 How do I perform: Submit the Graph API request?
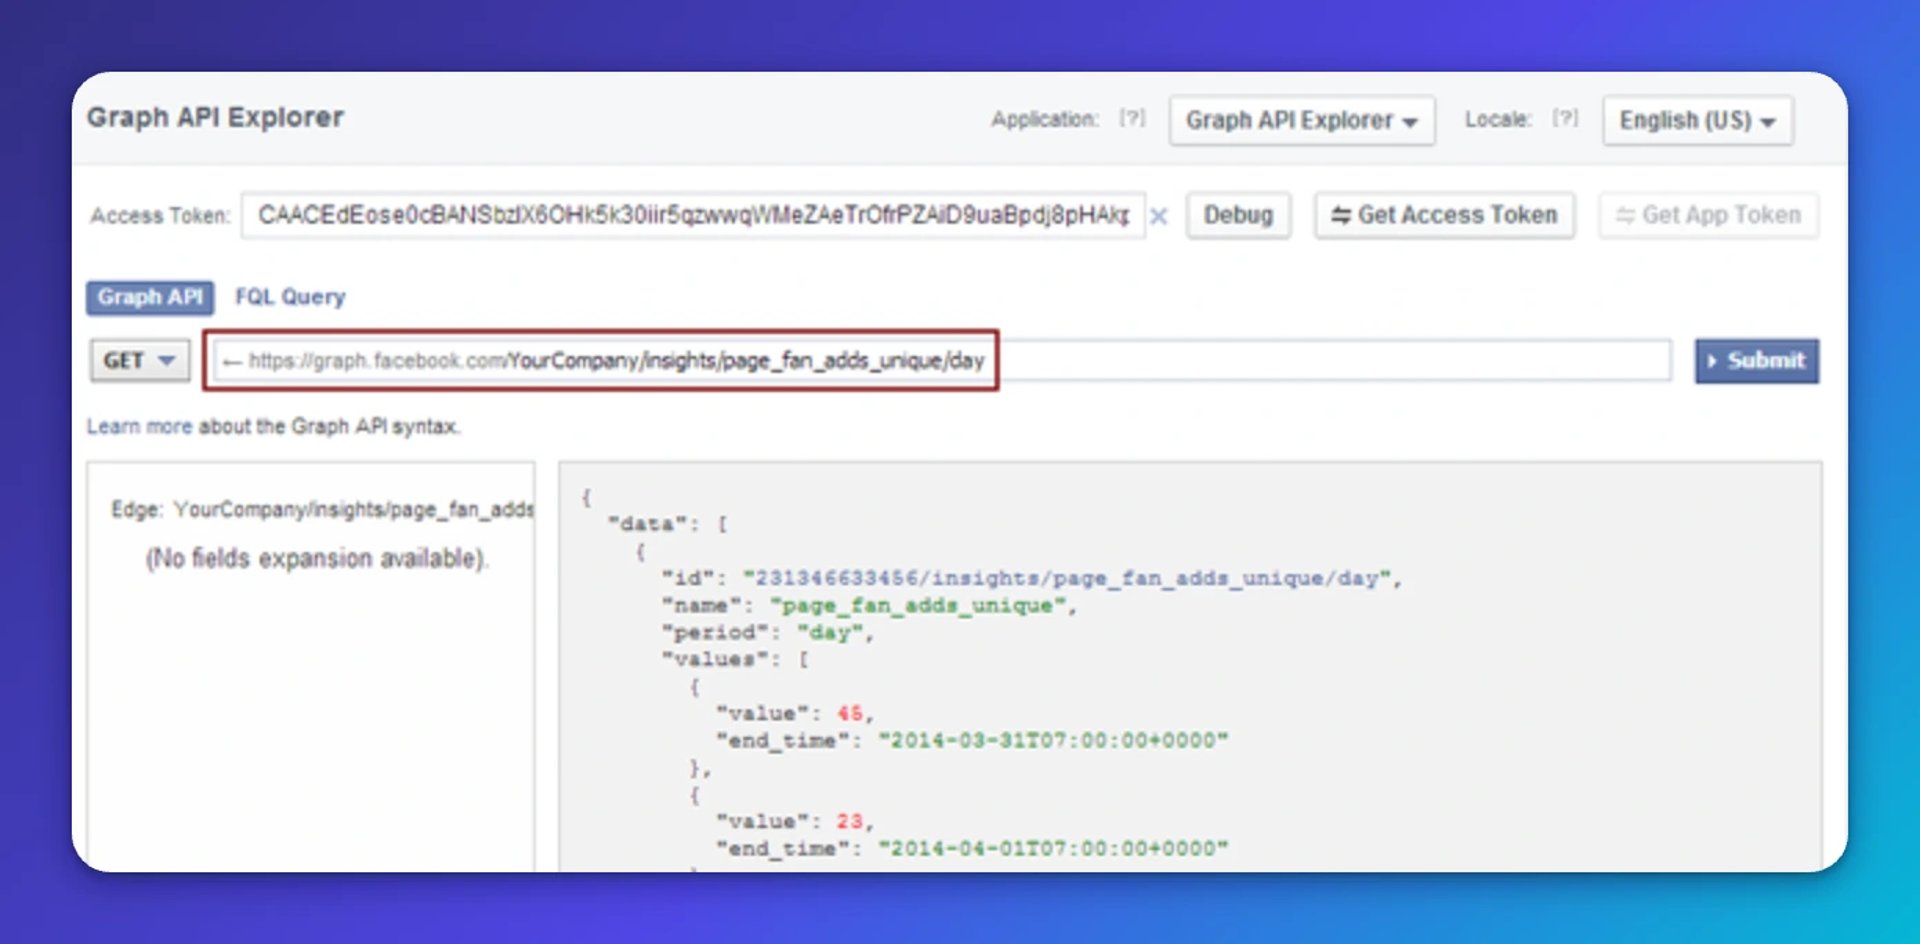(x=1756, y=360)
